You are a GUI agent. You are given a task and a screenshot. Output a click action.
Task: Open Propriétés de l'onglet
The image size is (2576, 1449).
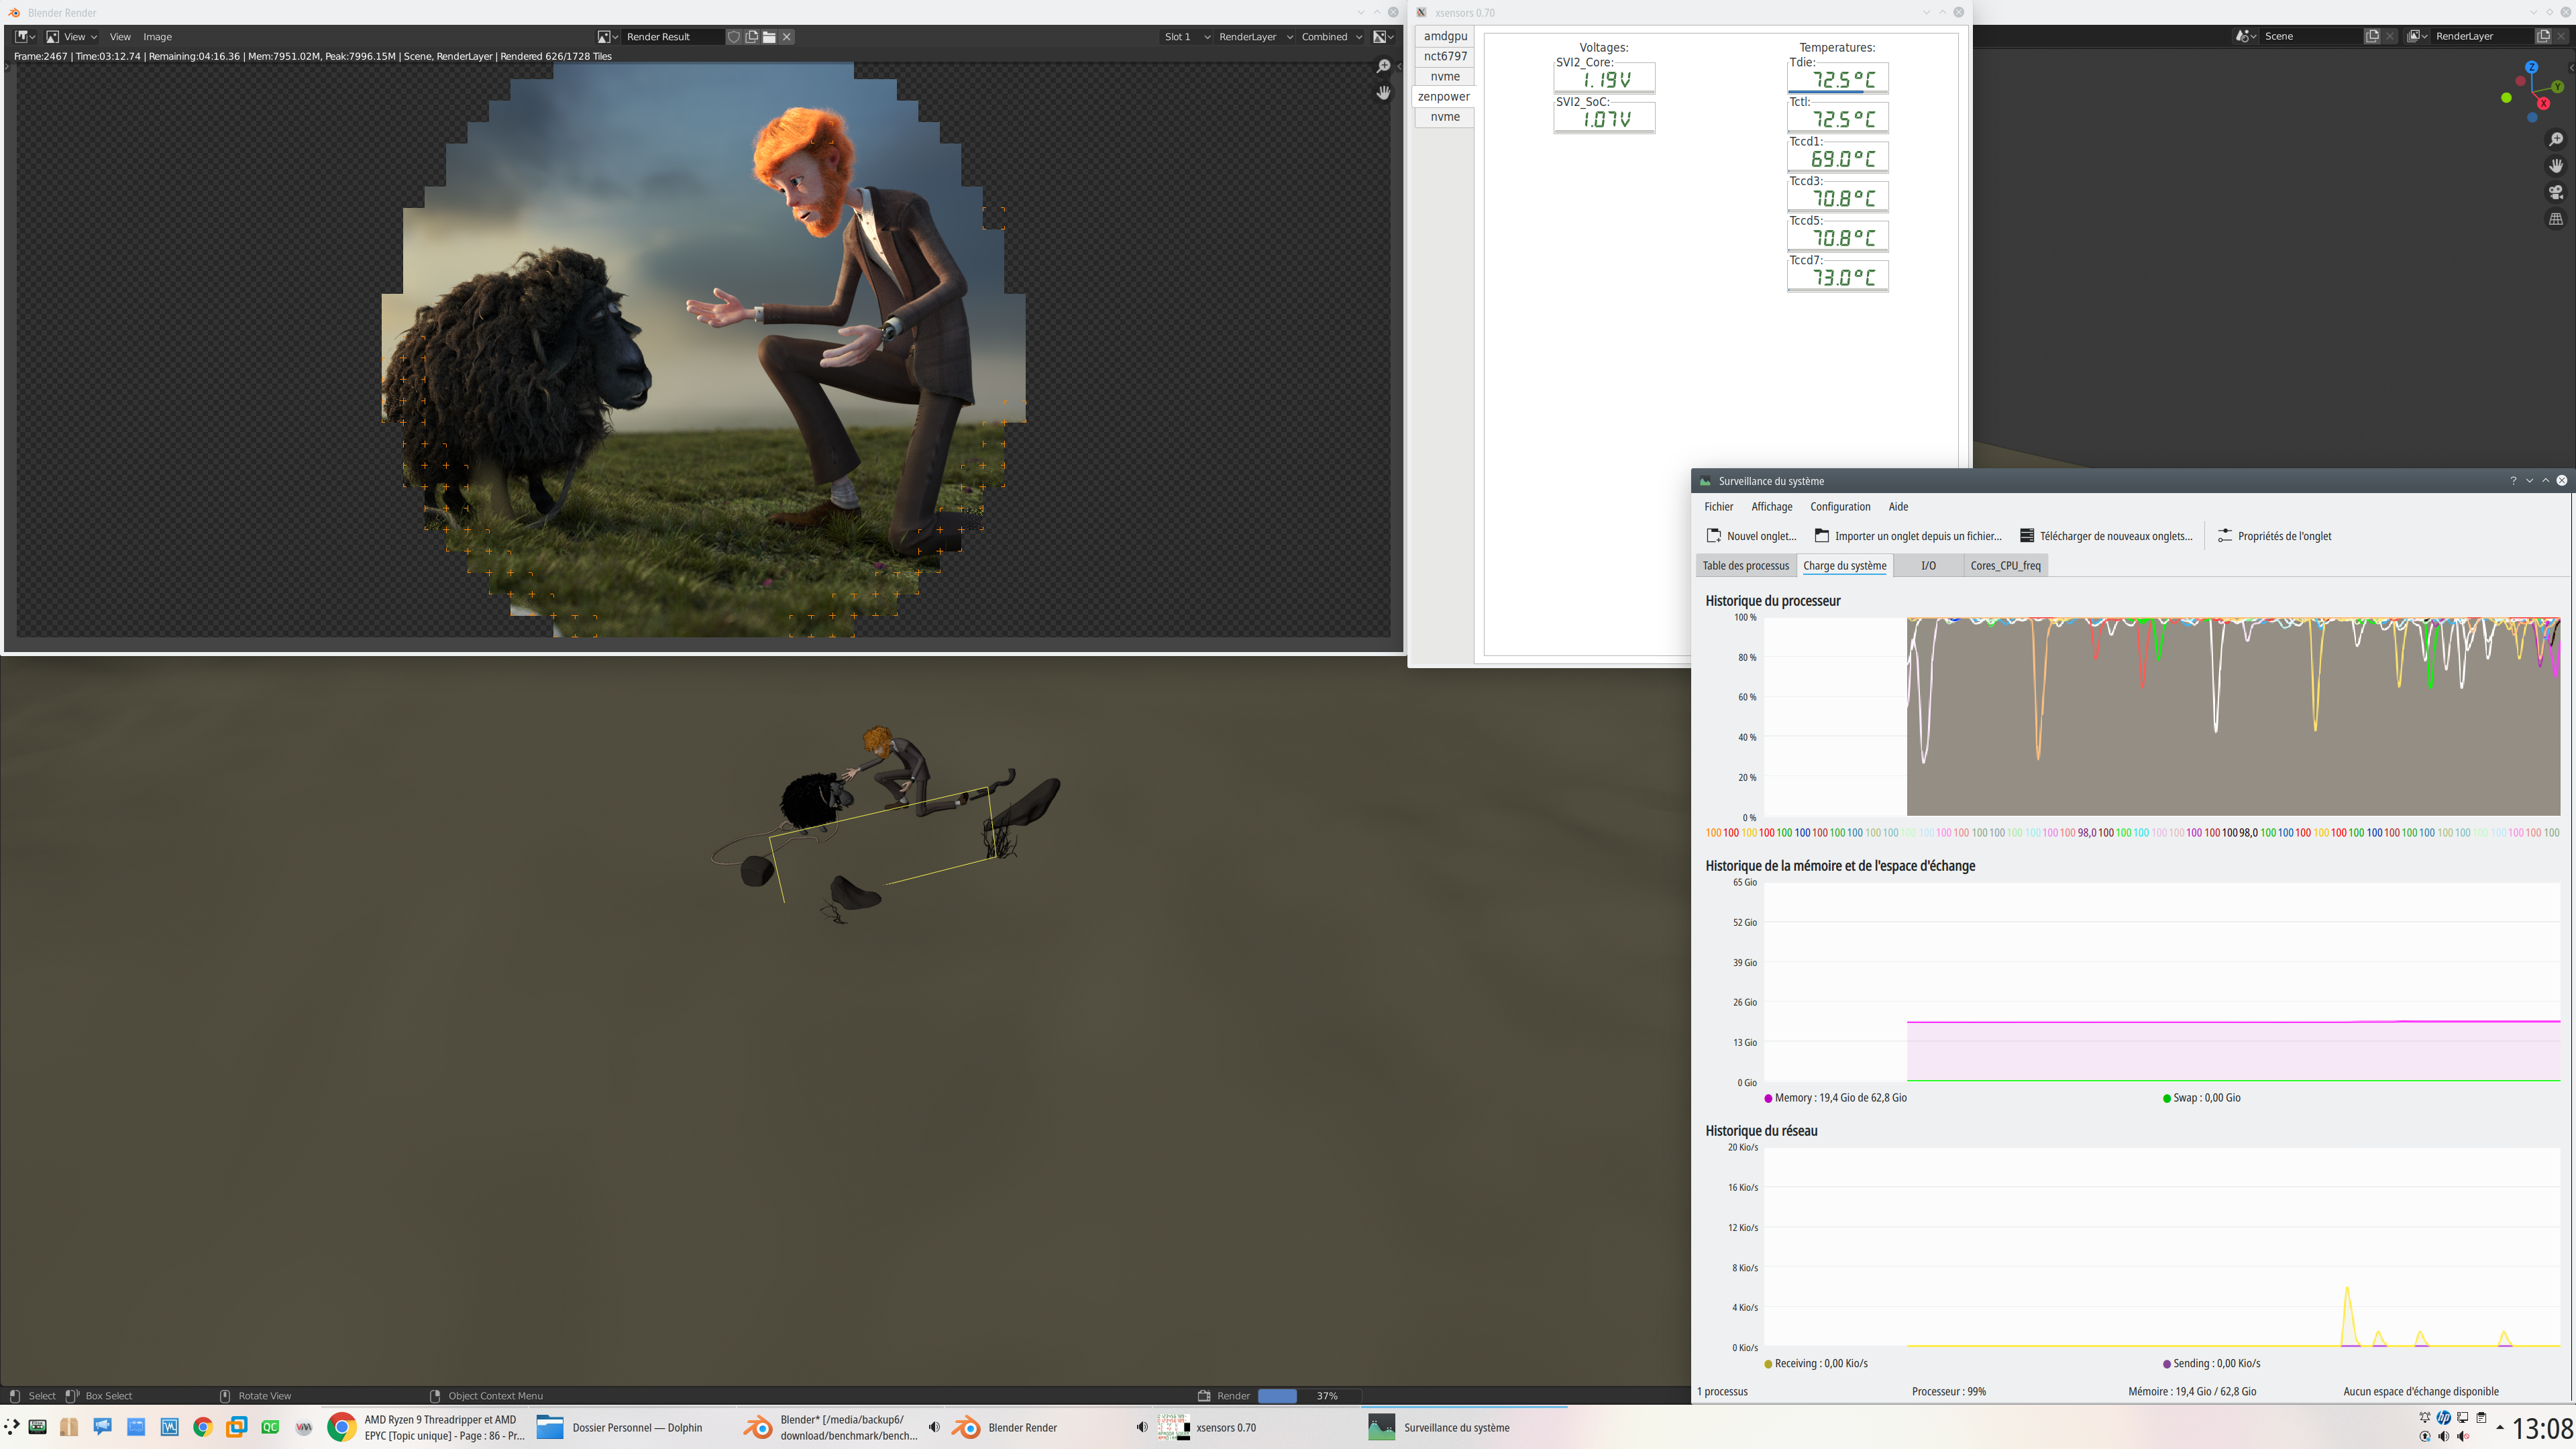[2274, 536]
